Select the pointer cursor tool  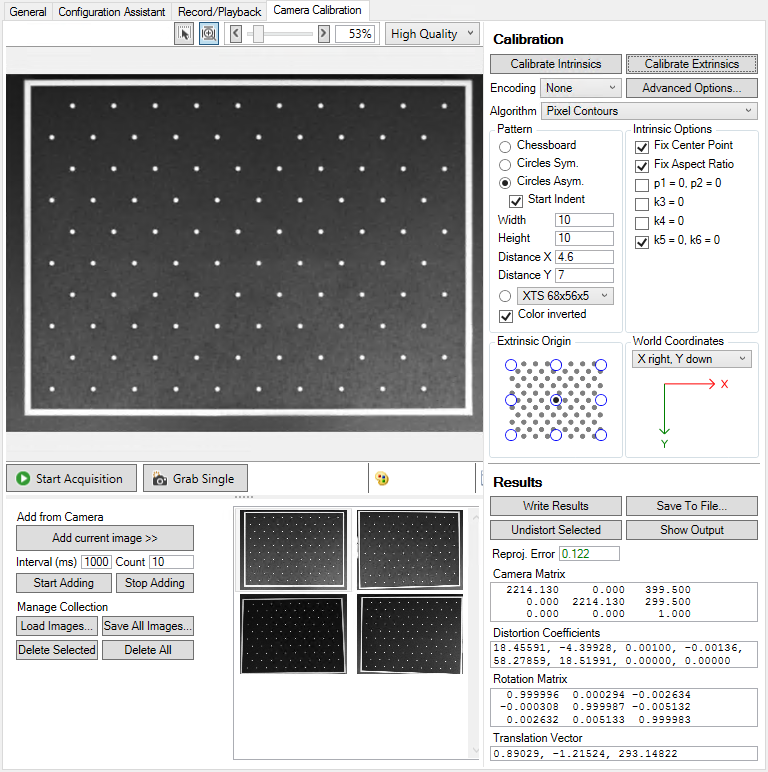coord(184,34)
